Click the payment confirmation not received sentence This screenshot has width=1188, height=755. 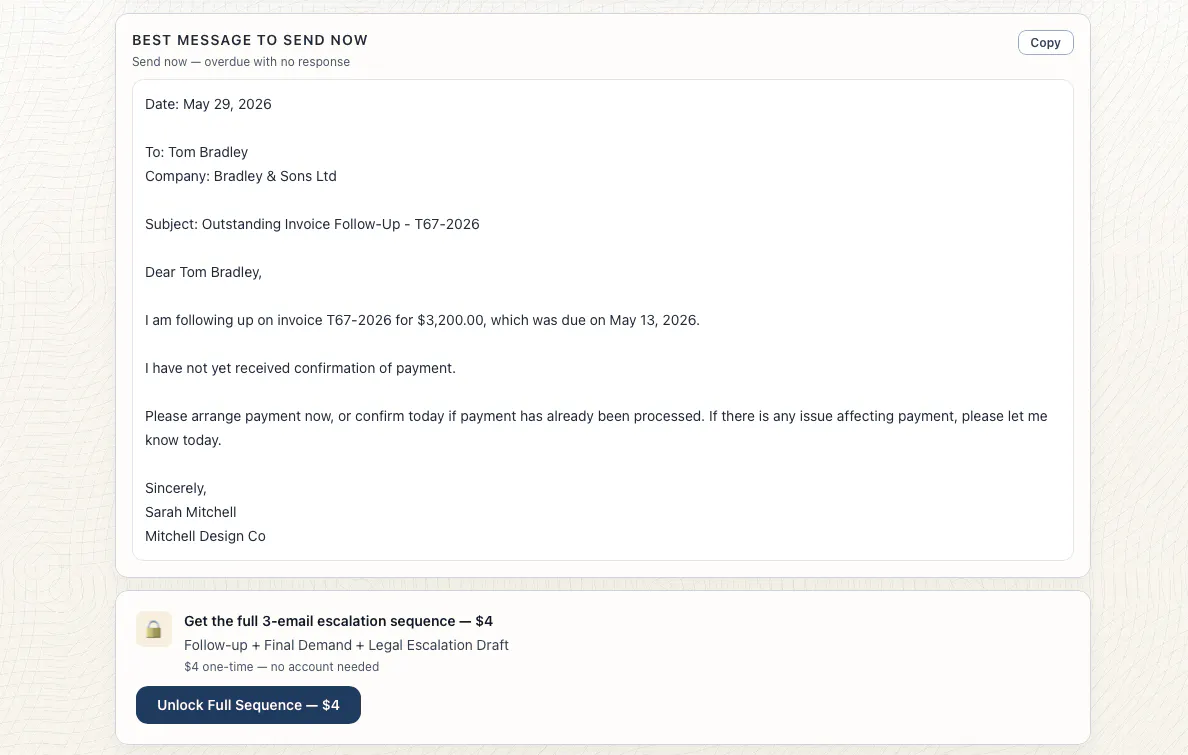click(301, 368)
